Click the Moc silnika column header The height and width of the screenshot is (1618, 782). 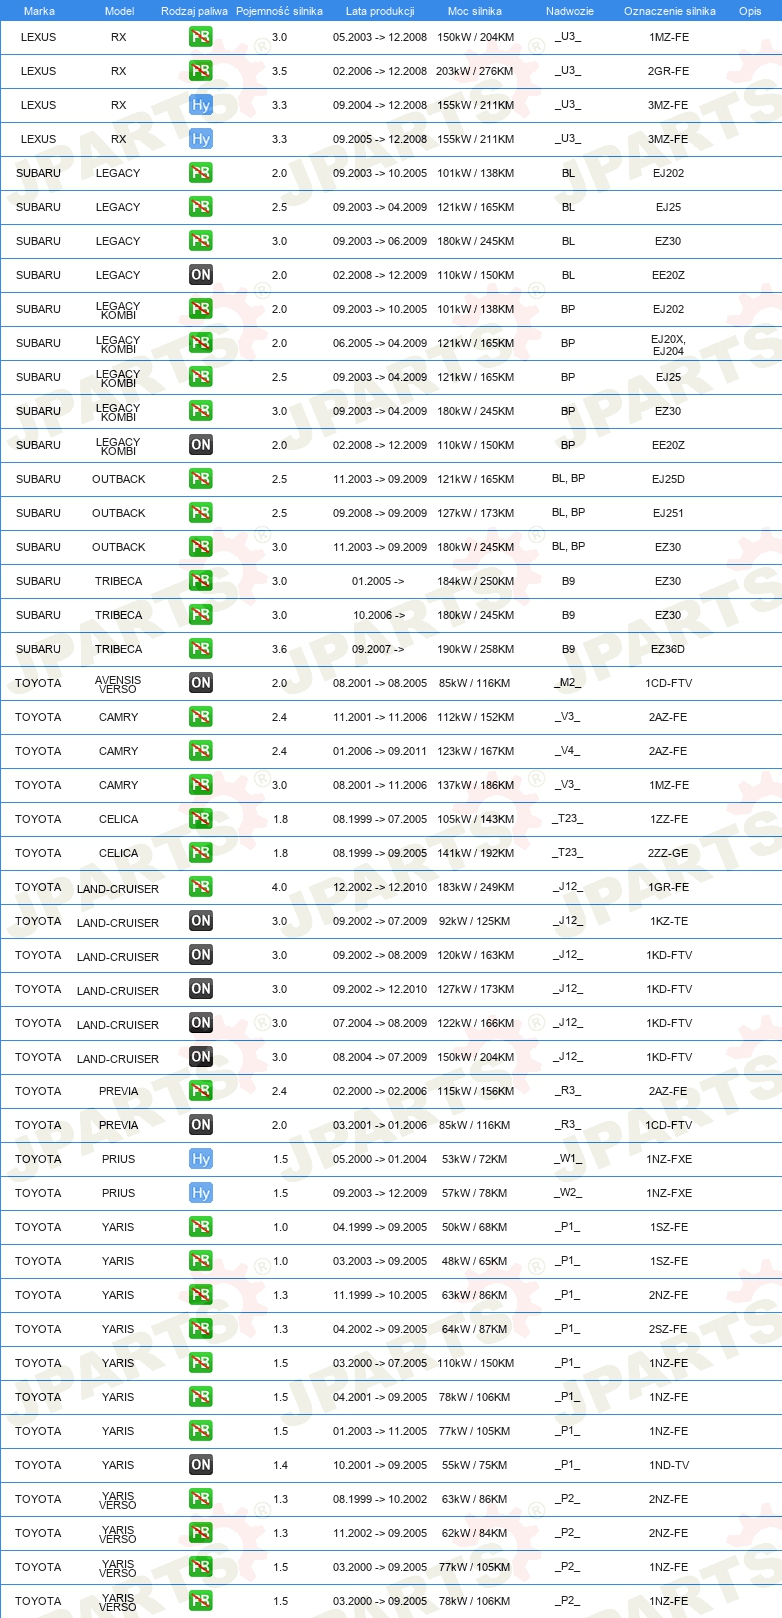[475, 11]
